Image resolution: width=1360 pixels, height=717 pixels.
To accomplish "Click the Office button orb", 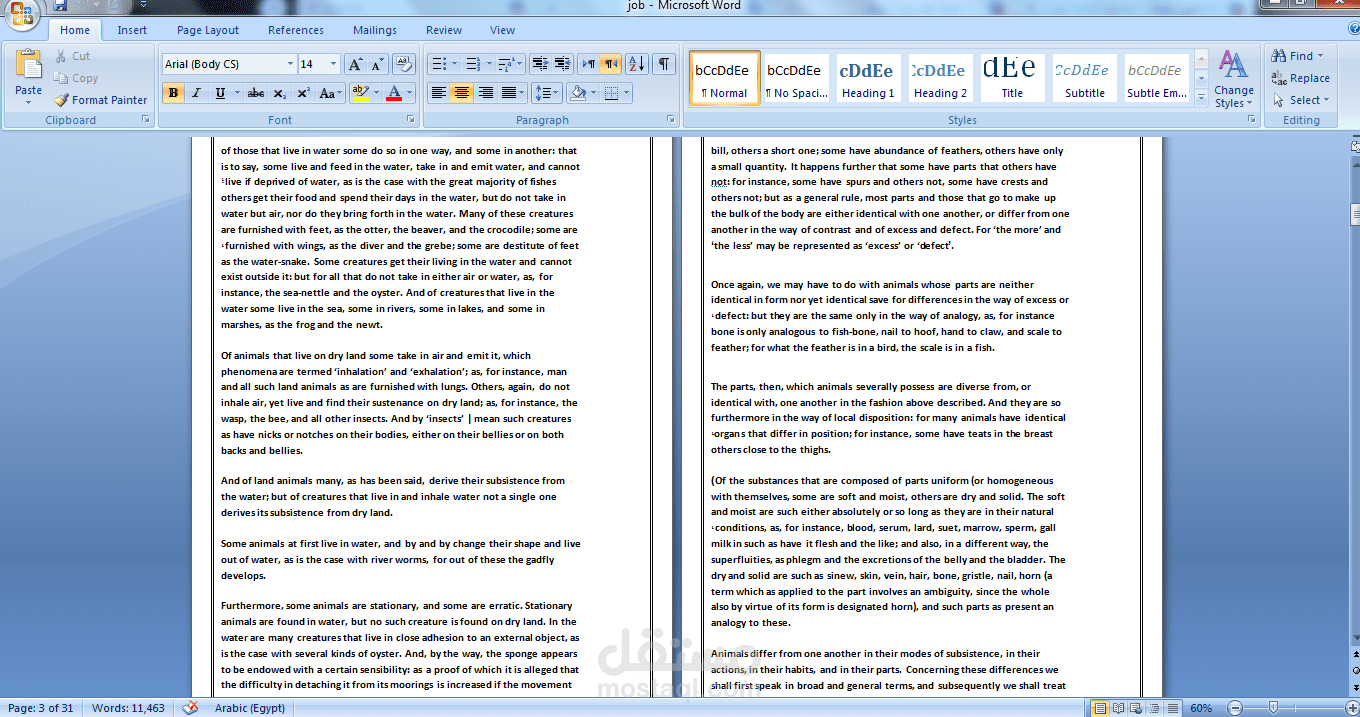I will click(20, 14).
